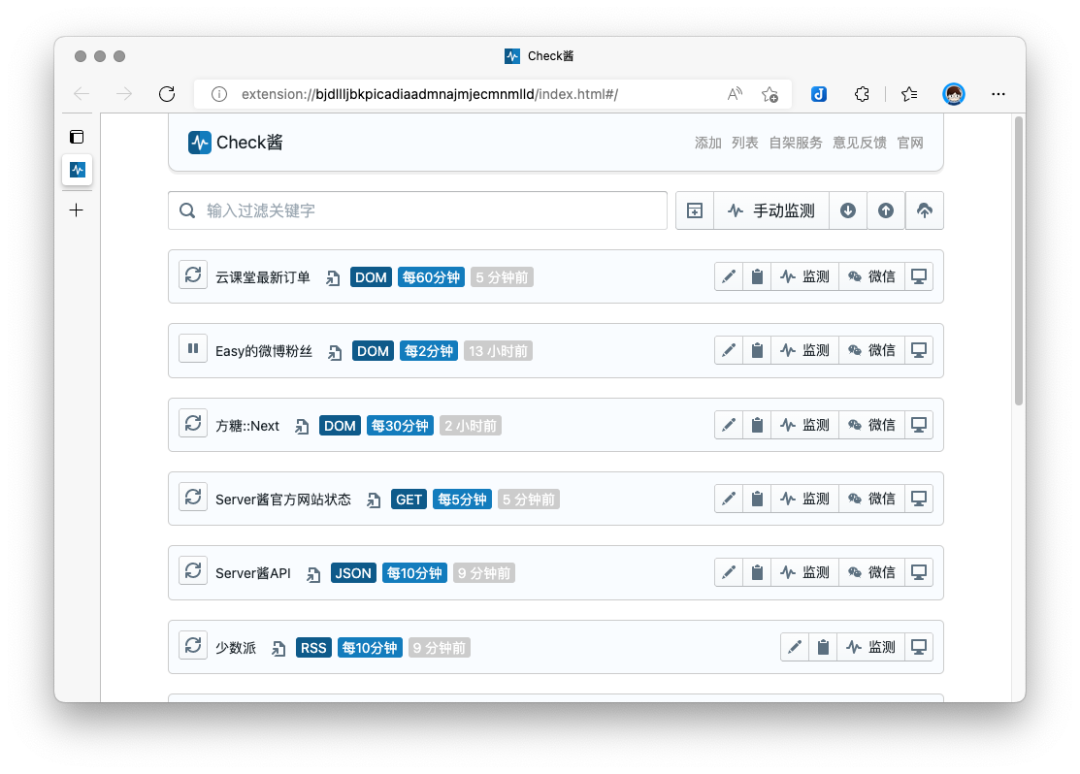This screenshot has width=1080, height=774.
Task: Click clipboard icon in 云课堂最新订单 row
Action: [x=757, y=277]
